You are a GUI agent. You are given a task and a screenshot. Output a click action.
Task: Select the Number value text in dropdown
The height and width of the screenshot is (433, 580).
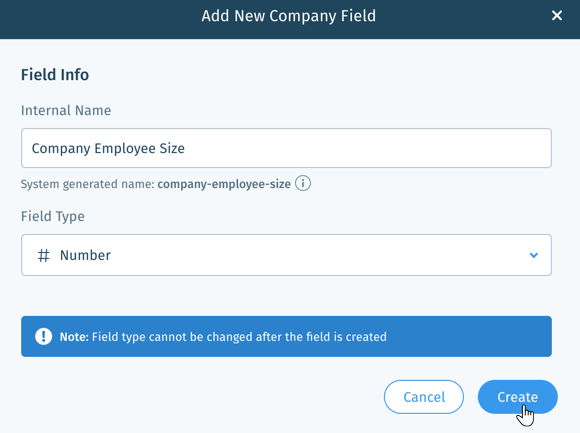point(85,255)
